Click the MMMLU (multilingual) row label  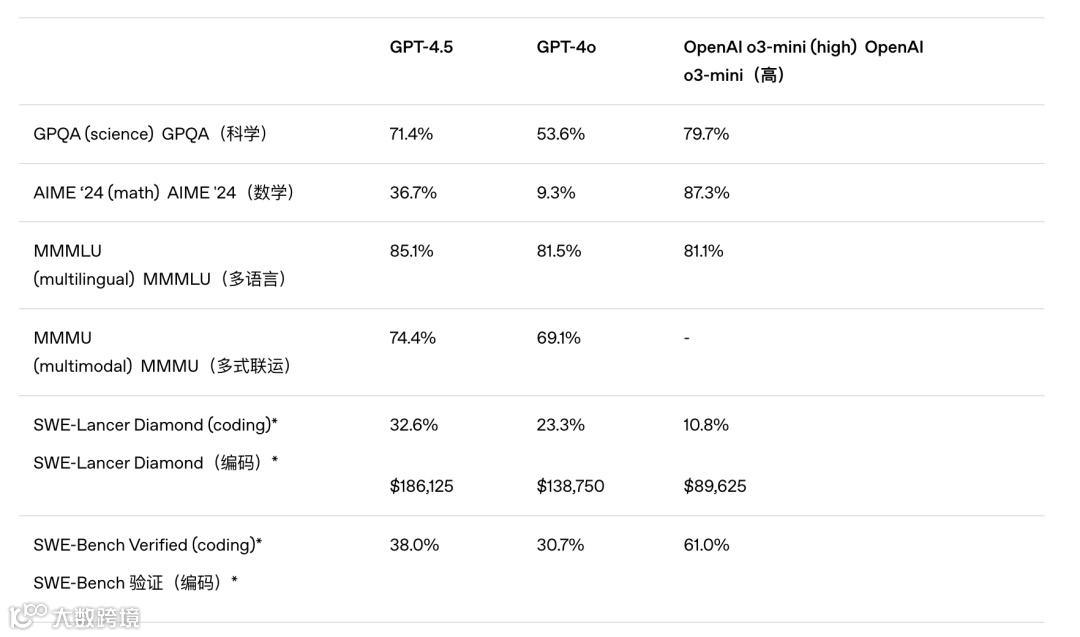160,265
